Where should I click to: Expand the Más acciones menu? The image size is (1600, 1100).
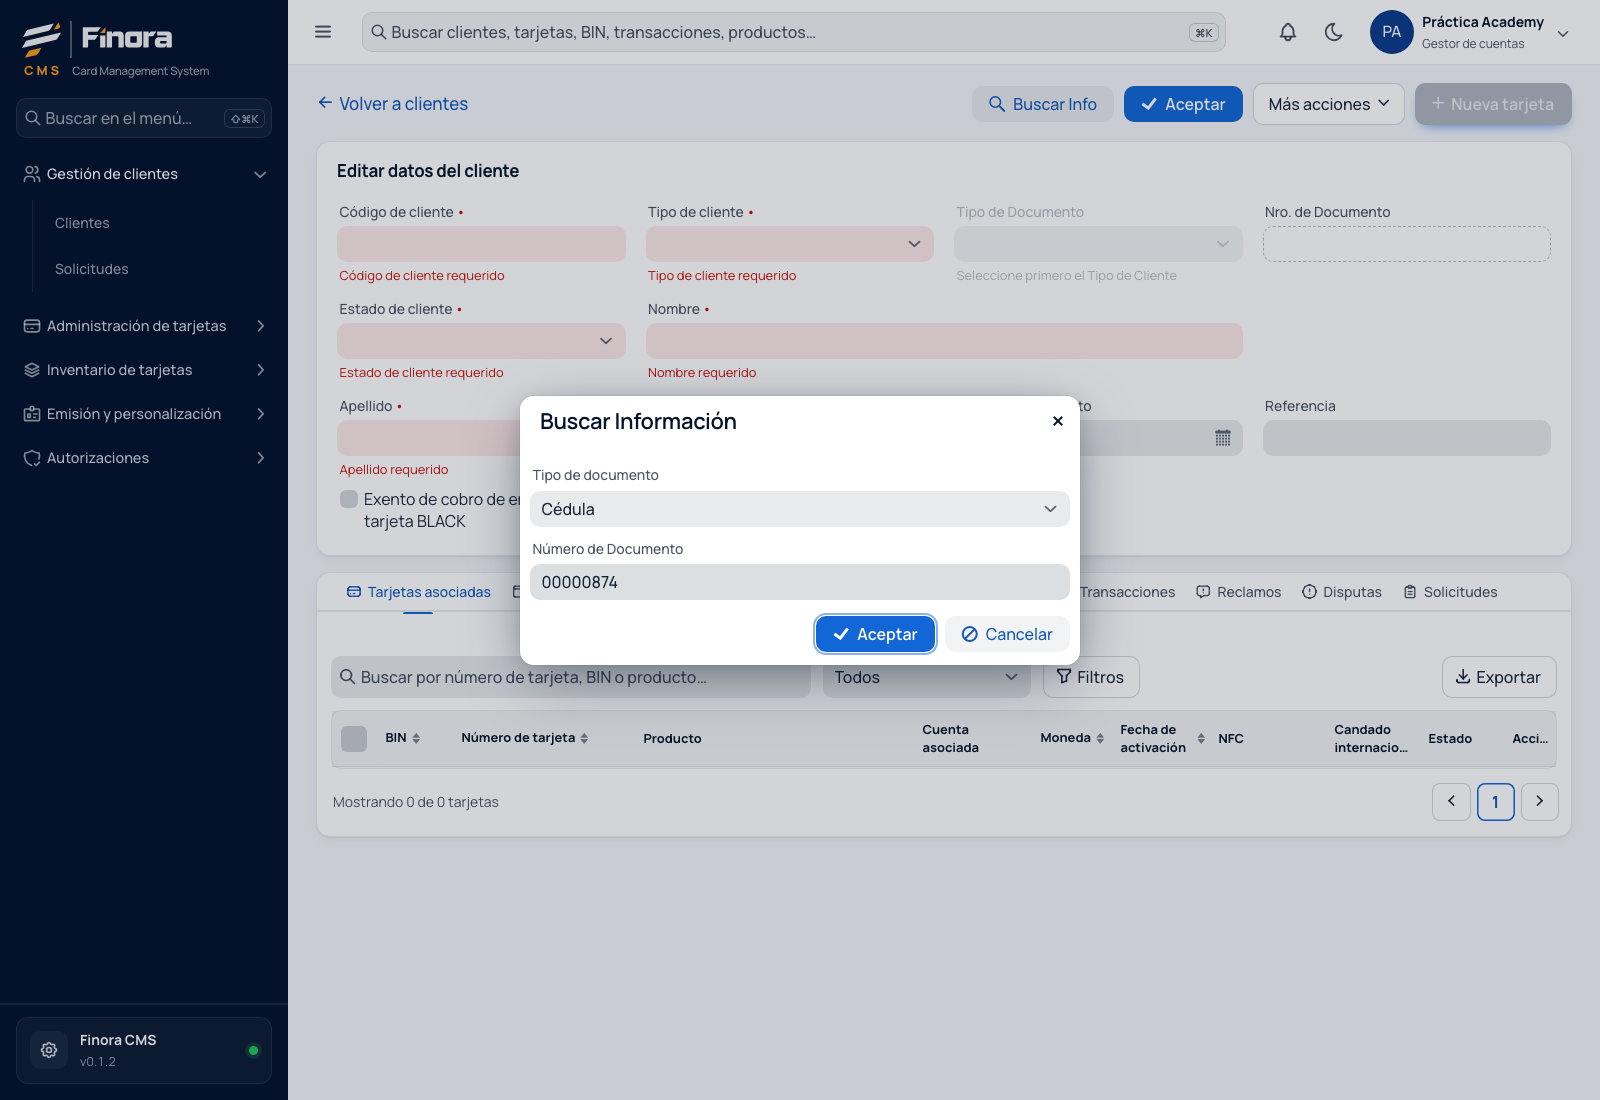click(x=1328, y=104)
